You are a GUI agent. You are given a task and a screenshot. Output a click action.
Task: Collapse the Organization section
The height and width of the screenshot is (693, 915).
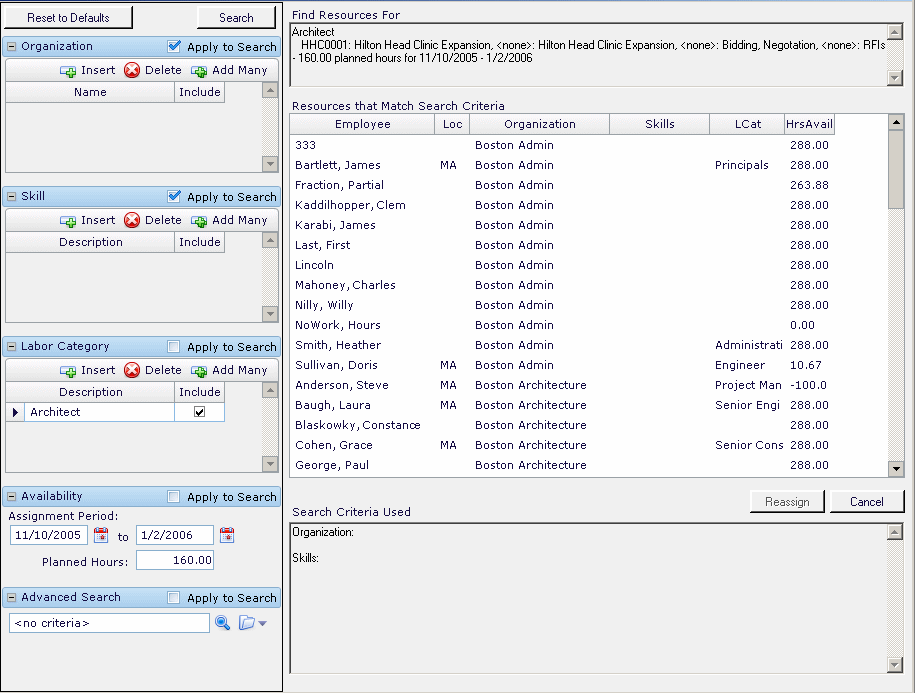(11, 47)
